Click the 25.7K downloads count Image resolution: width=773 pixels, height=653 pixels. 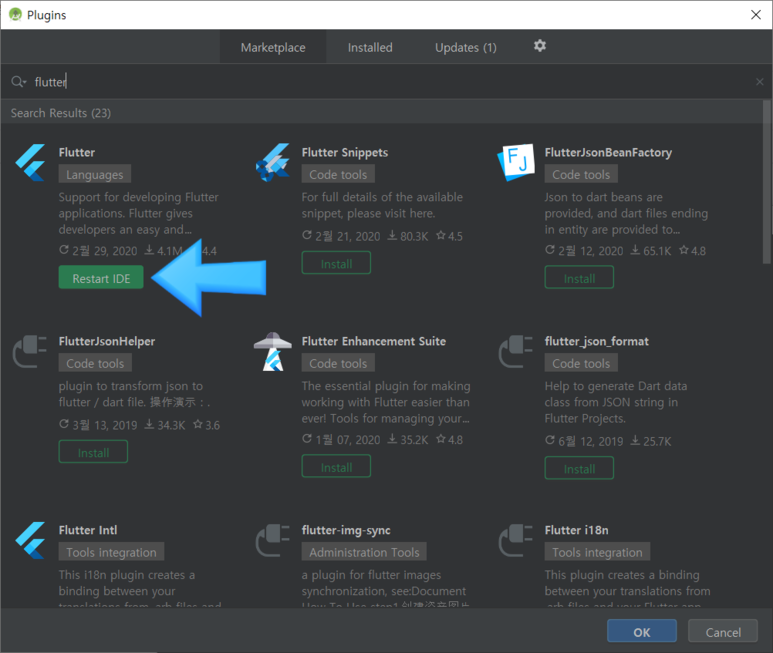(651, 441)
